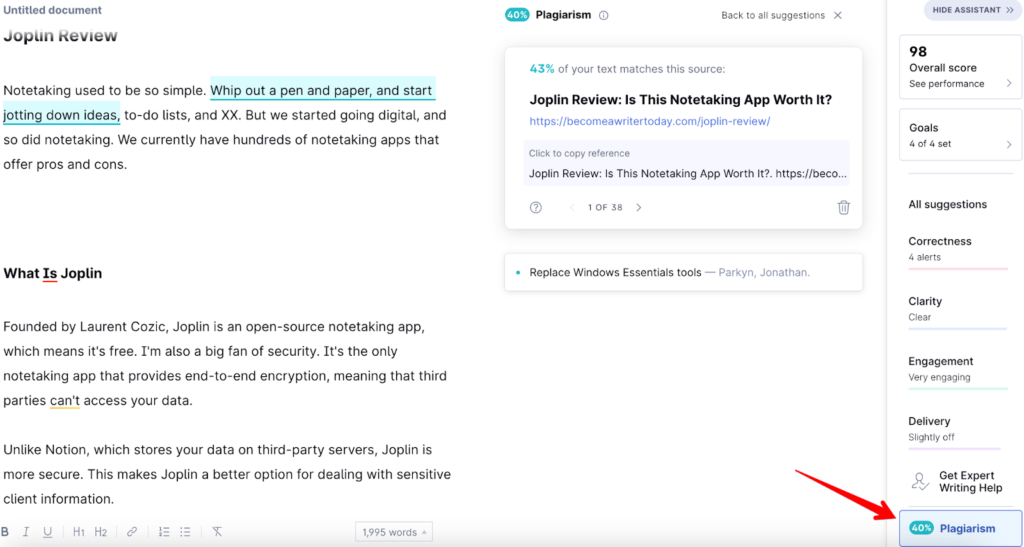The image size is (1024, 547).
Task: Click the clear formatting icon
Action: (217, 532)
